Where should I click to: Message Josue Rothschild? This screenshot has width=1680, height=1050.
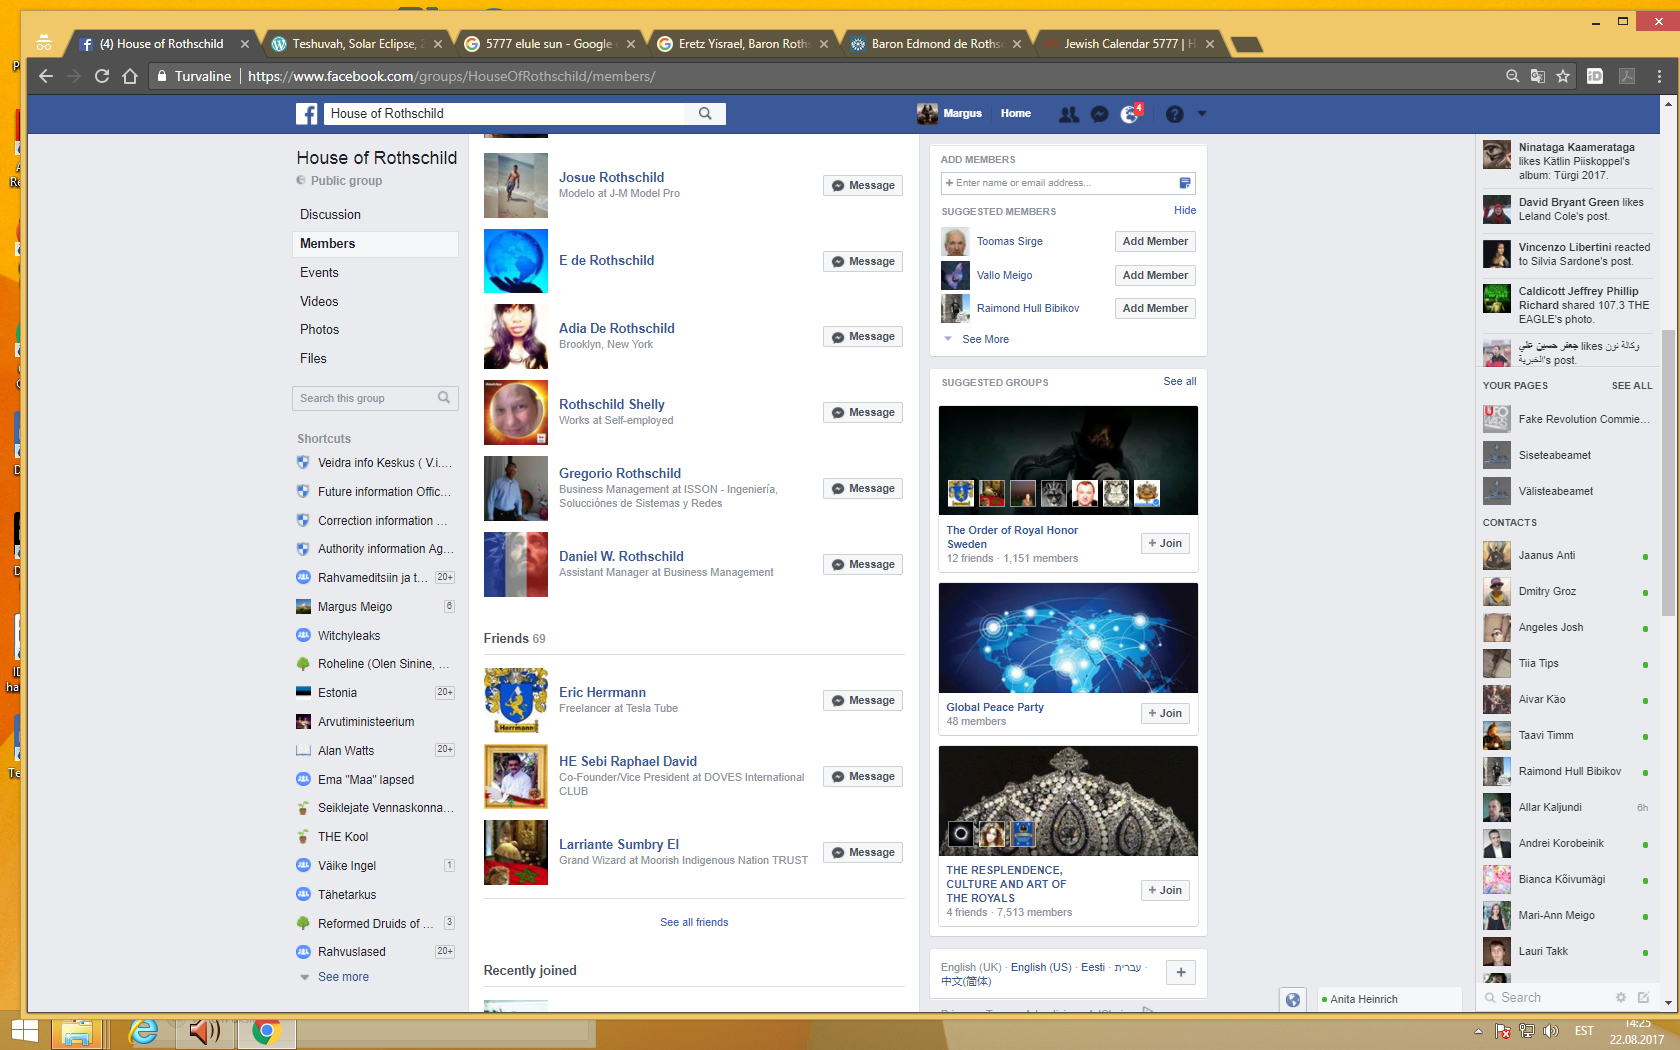[x=863, y=186]
